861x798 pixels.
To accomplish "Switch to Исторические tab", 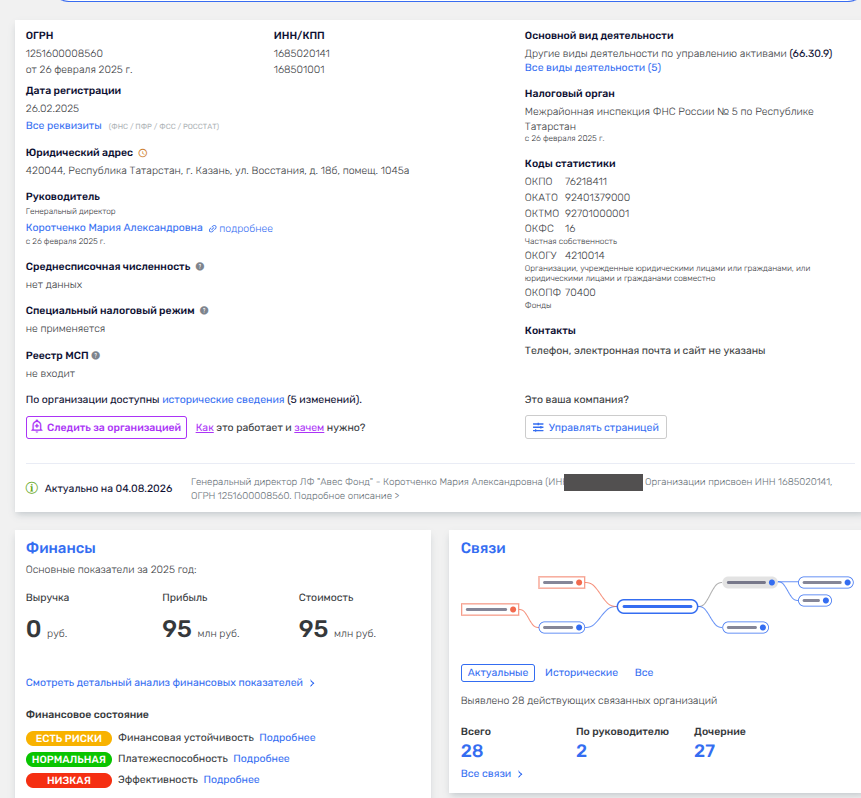I will (581, 673).
